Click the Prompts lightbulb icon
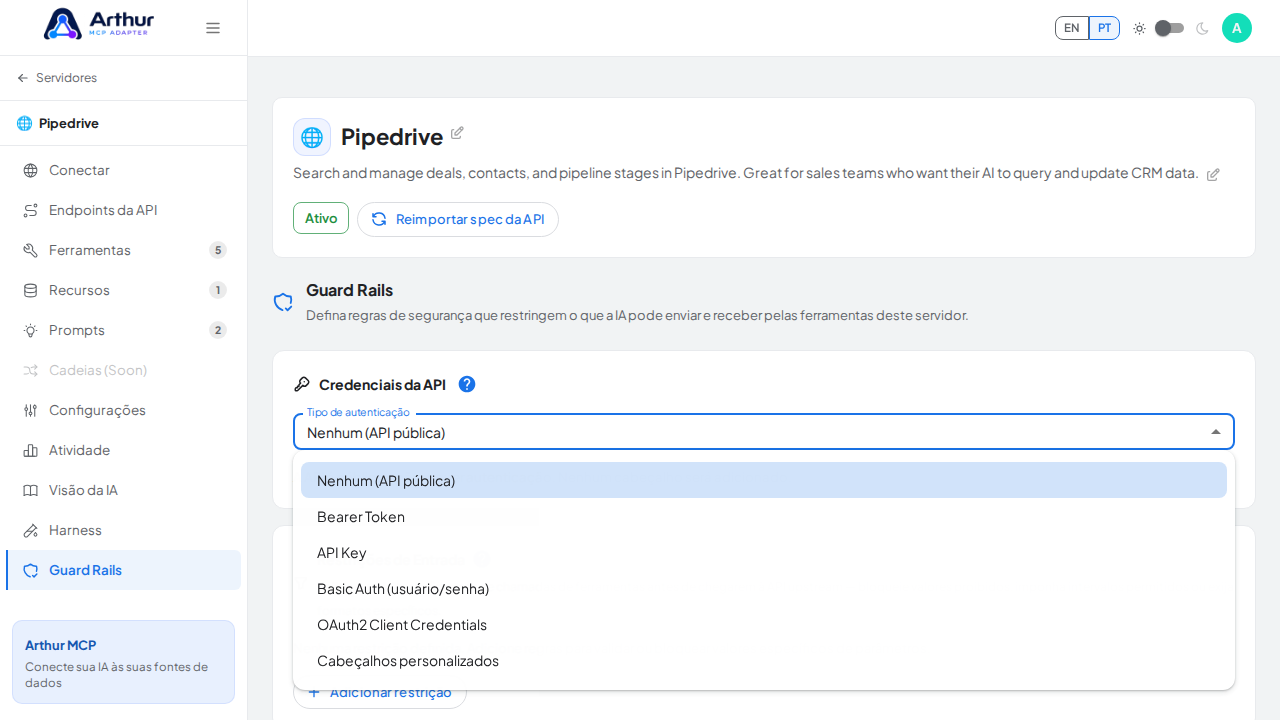Screen dimensions: 1280x720 (31, 330)
